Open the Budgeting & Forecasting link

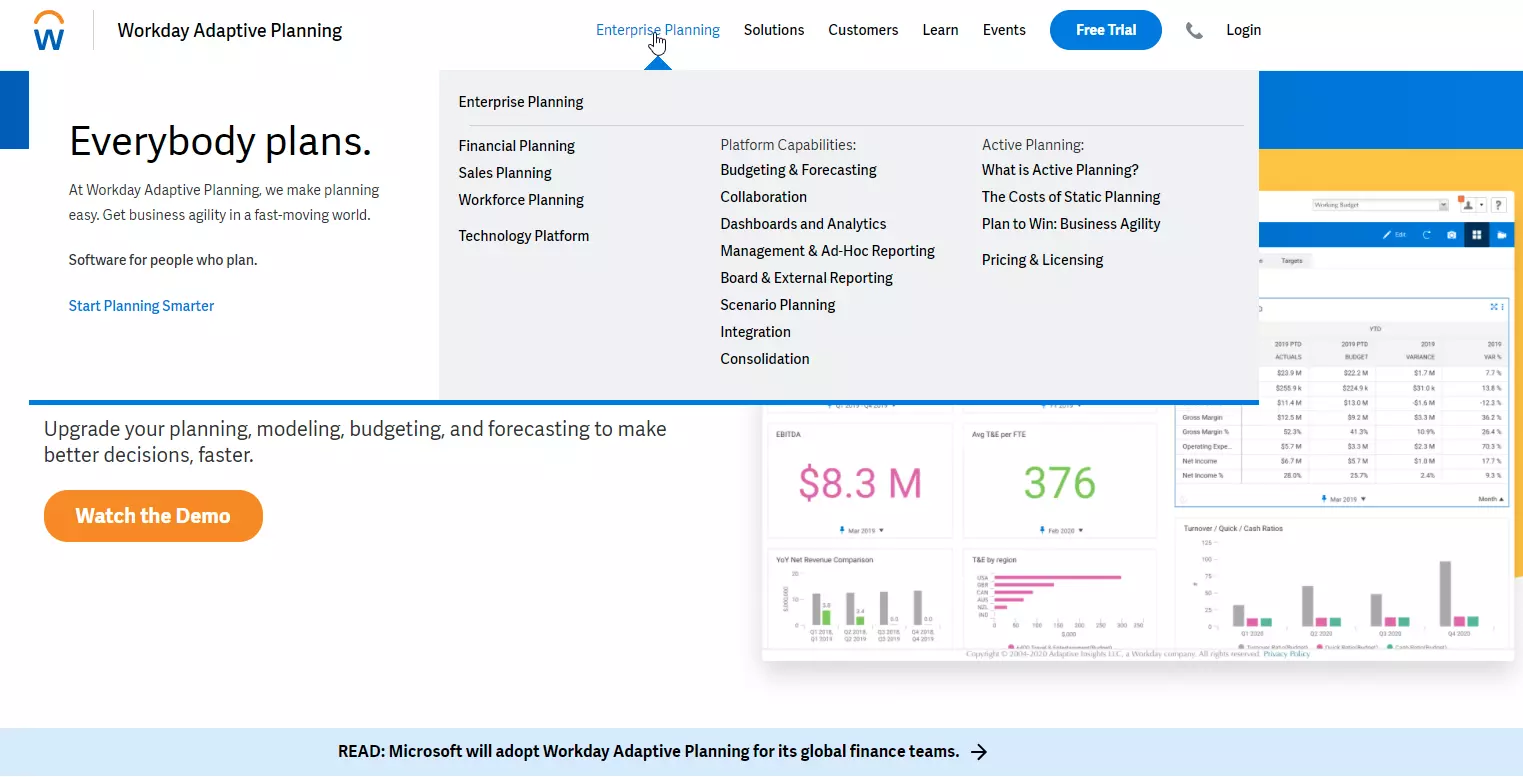(798, 170)
